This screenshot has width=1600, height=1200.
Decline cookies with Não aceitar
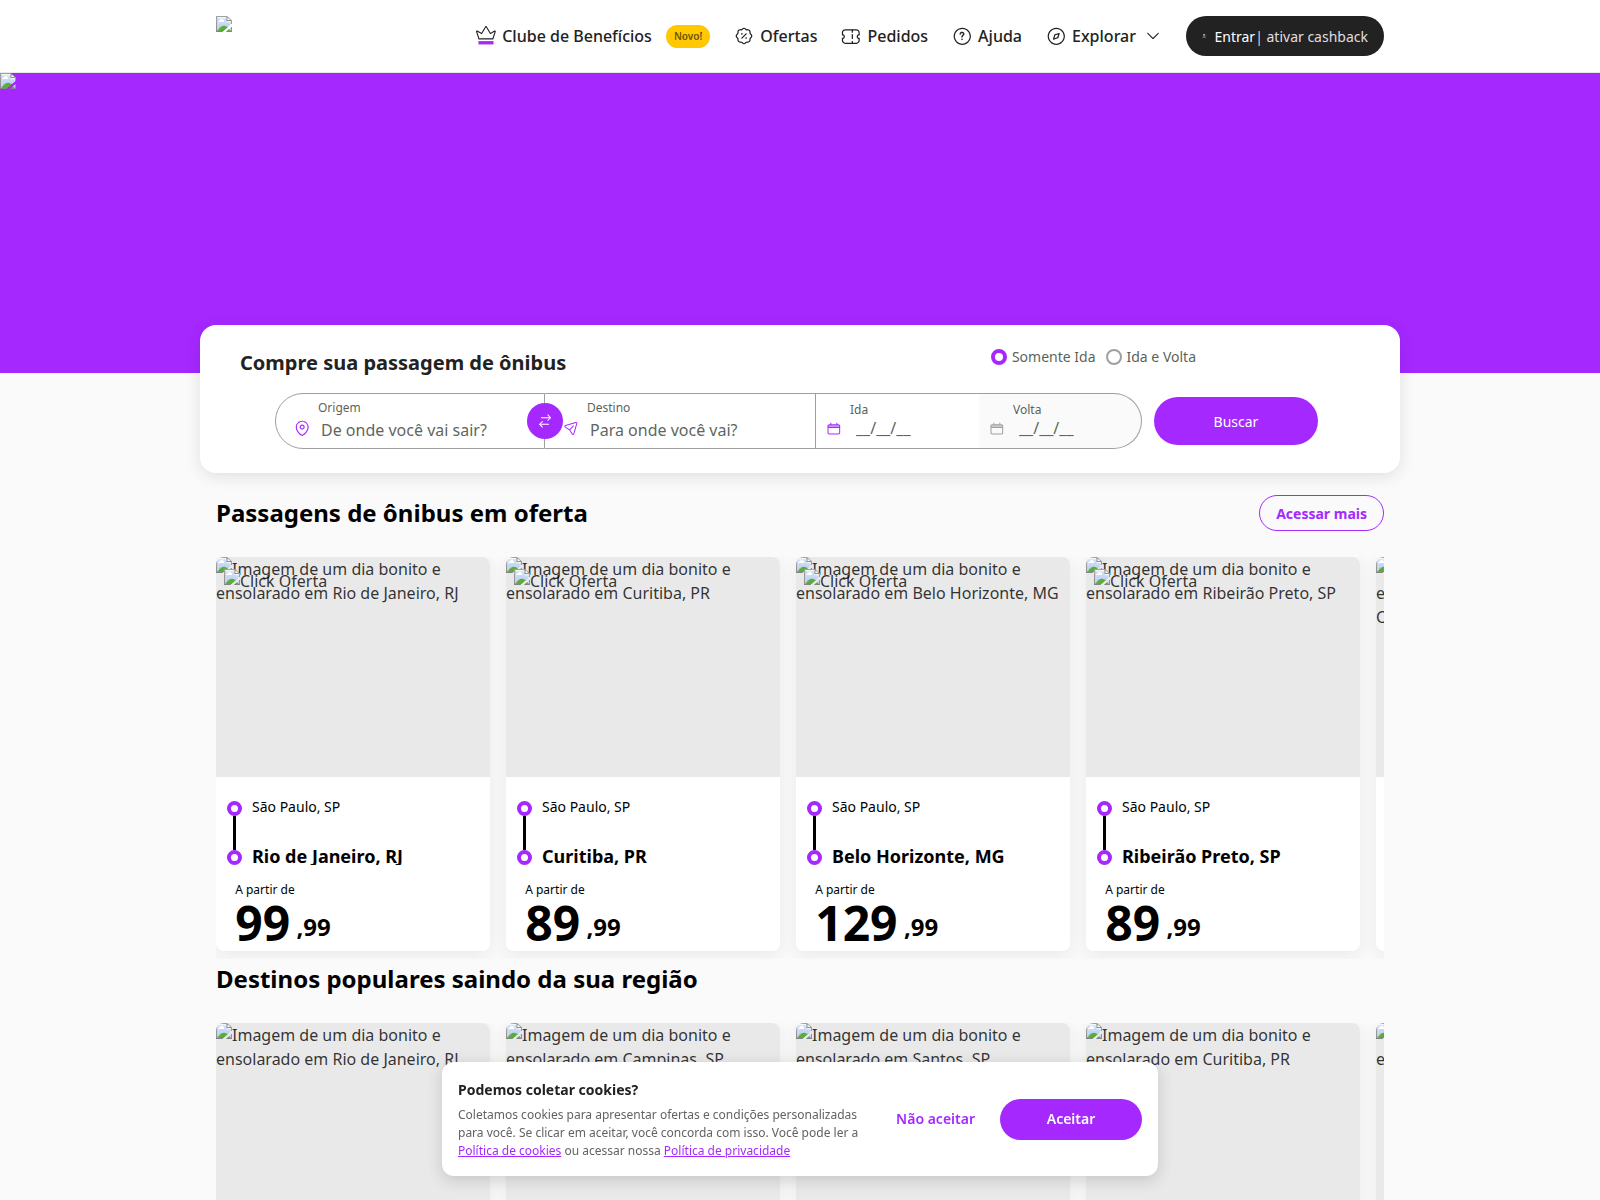(935, 1119)
